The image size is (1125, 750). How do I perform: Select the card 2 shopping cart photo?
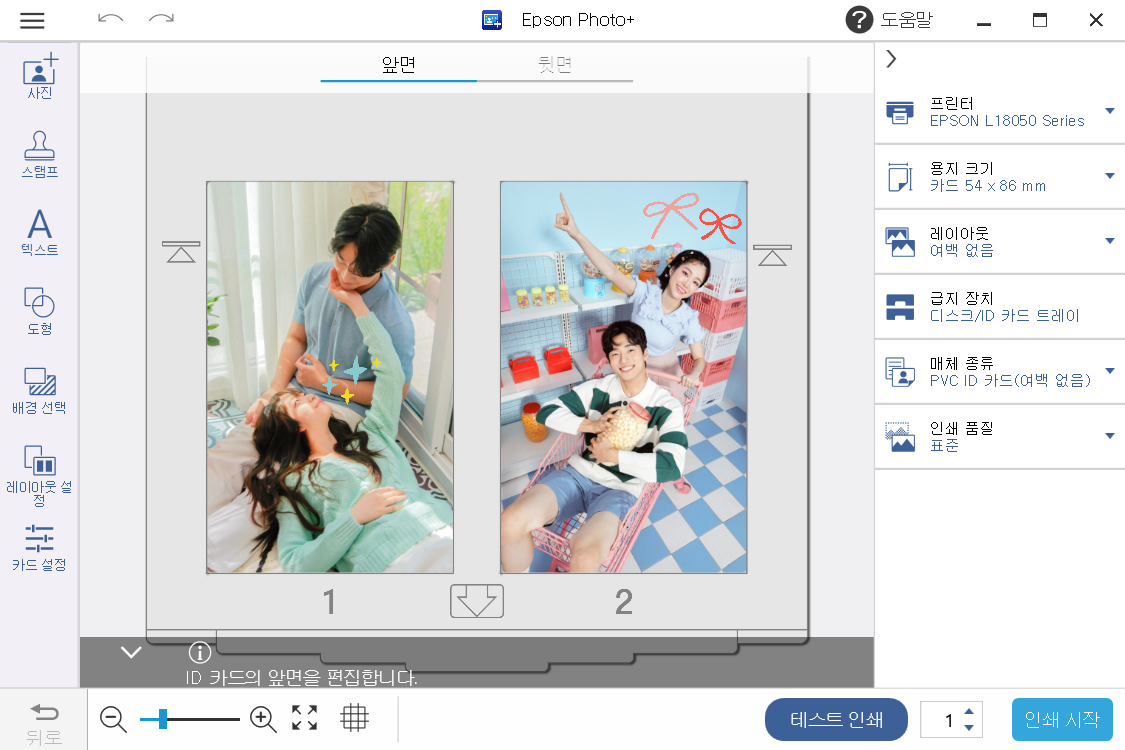click(623, 378)
